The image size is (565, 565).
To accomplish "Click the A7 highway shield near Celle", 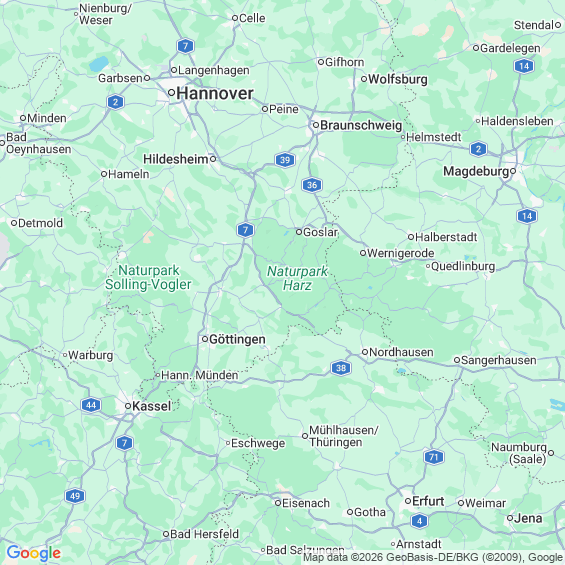I will [185, 46].
